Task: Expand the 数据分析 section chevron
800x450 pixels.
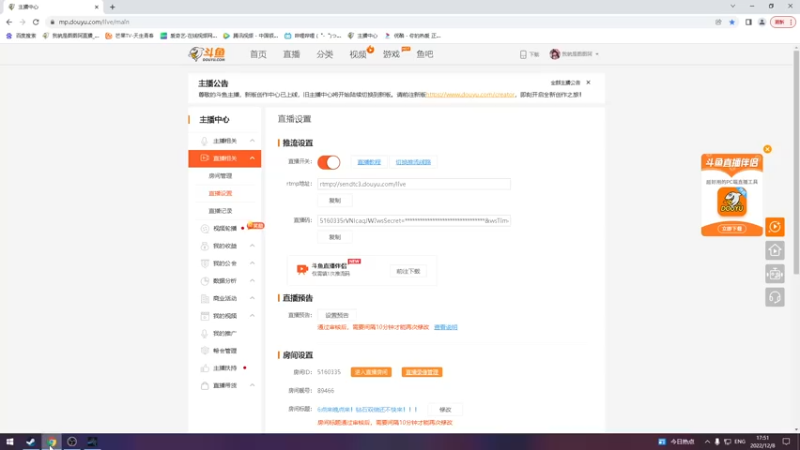Action: pyautogui.click(x=252, y=281)
